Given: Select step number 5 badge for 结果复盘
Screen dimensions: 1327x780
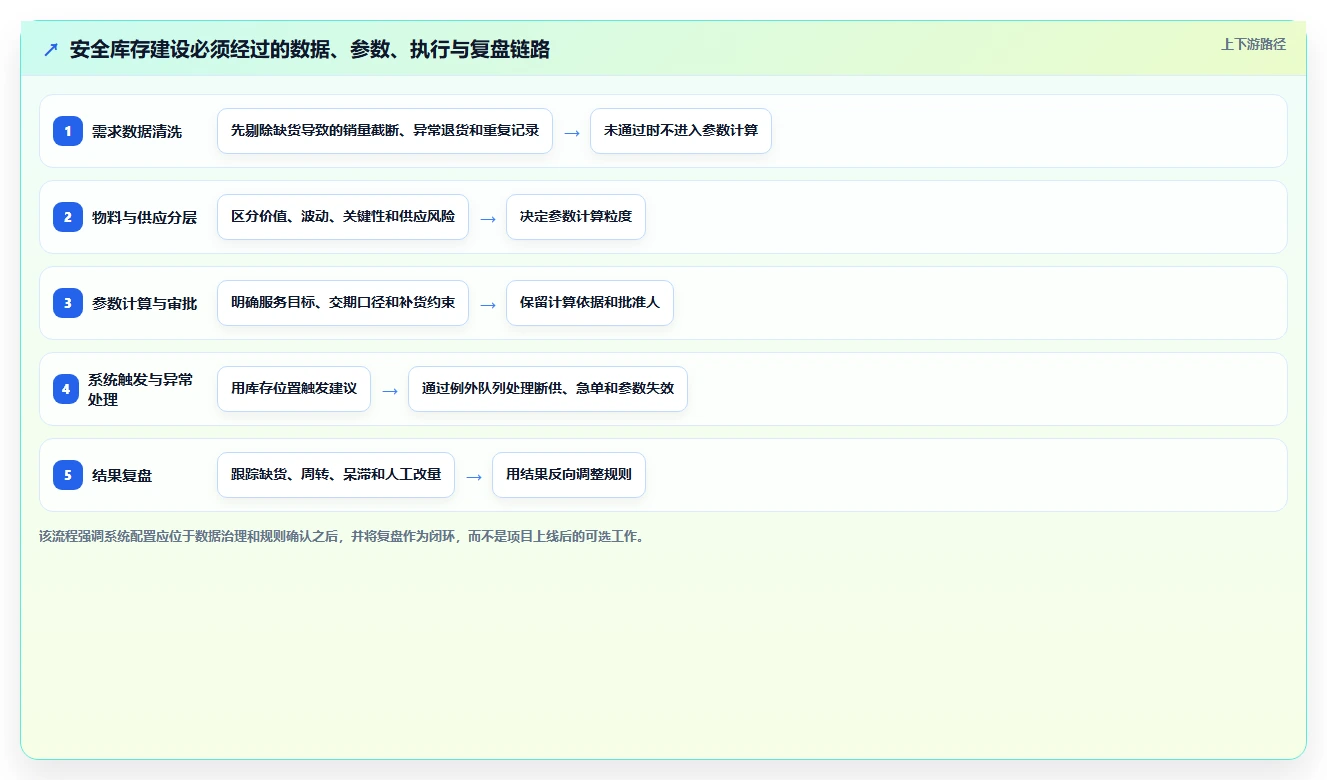Looking at the screenshot, I should pyautogui.click(x=68, y=475).
